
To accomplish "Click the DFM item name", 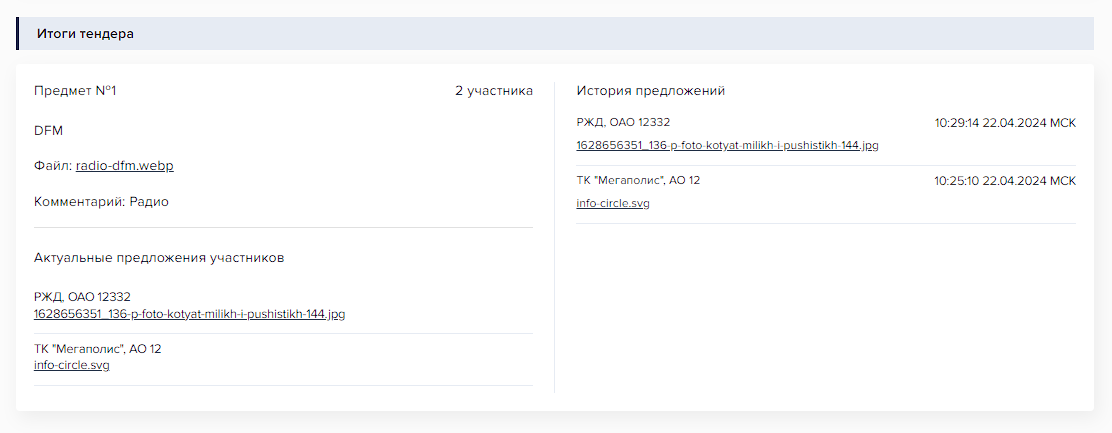I will click(x=49, y=131).
